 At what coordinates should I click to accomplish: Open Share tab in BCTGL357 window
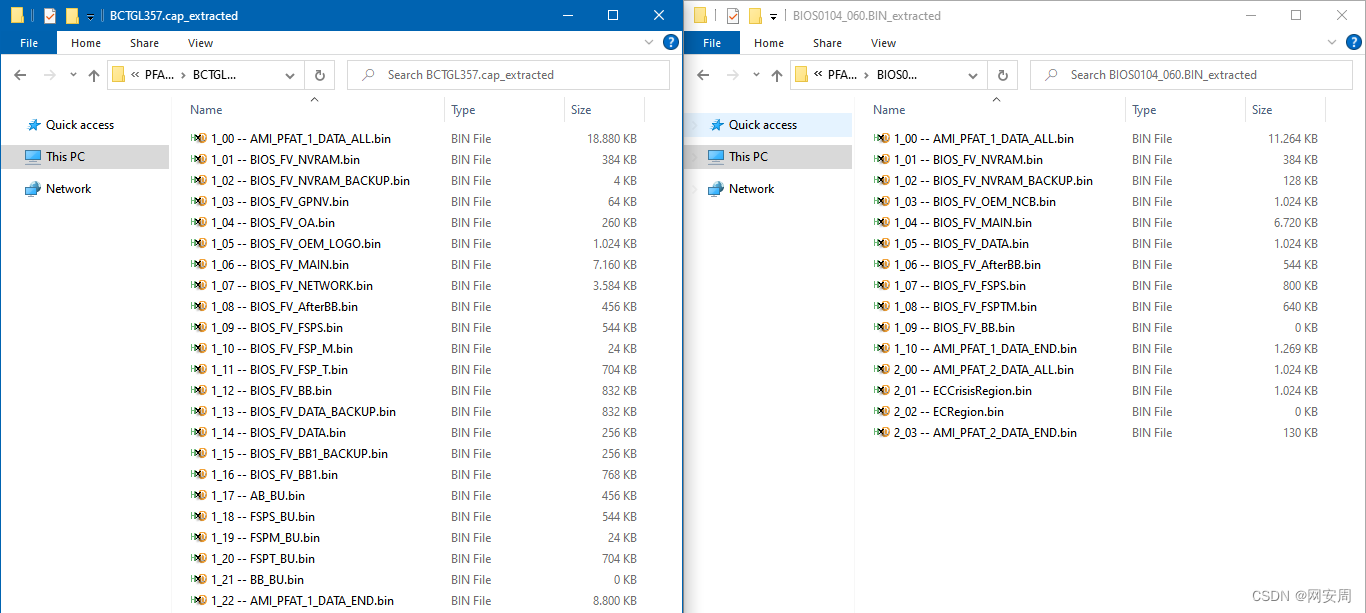point(144,43)
